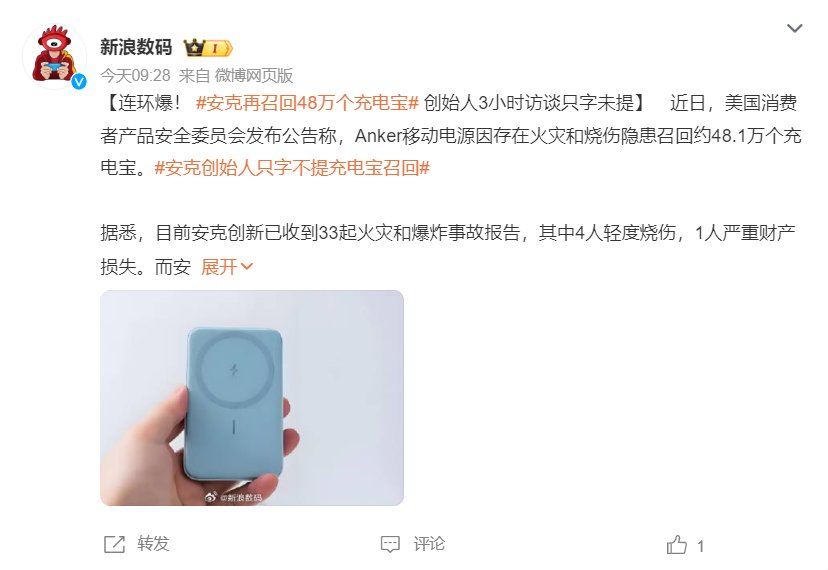Click the Weibo watermark logo on the photo
The height and width of the screenshot is (570, 828).
[211, 497]
